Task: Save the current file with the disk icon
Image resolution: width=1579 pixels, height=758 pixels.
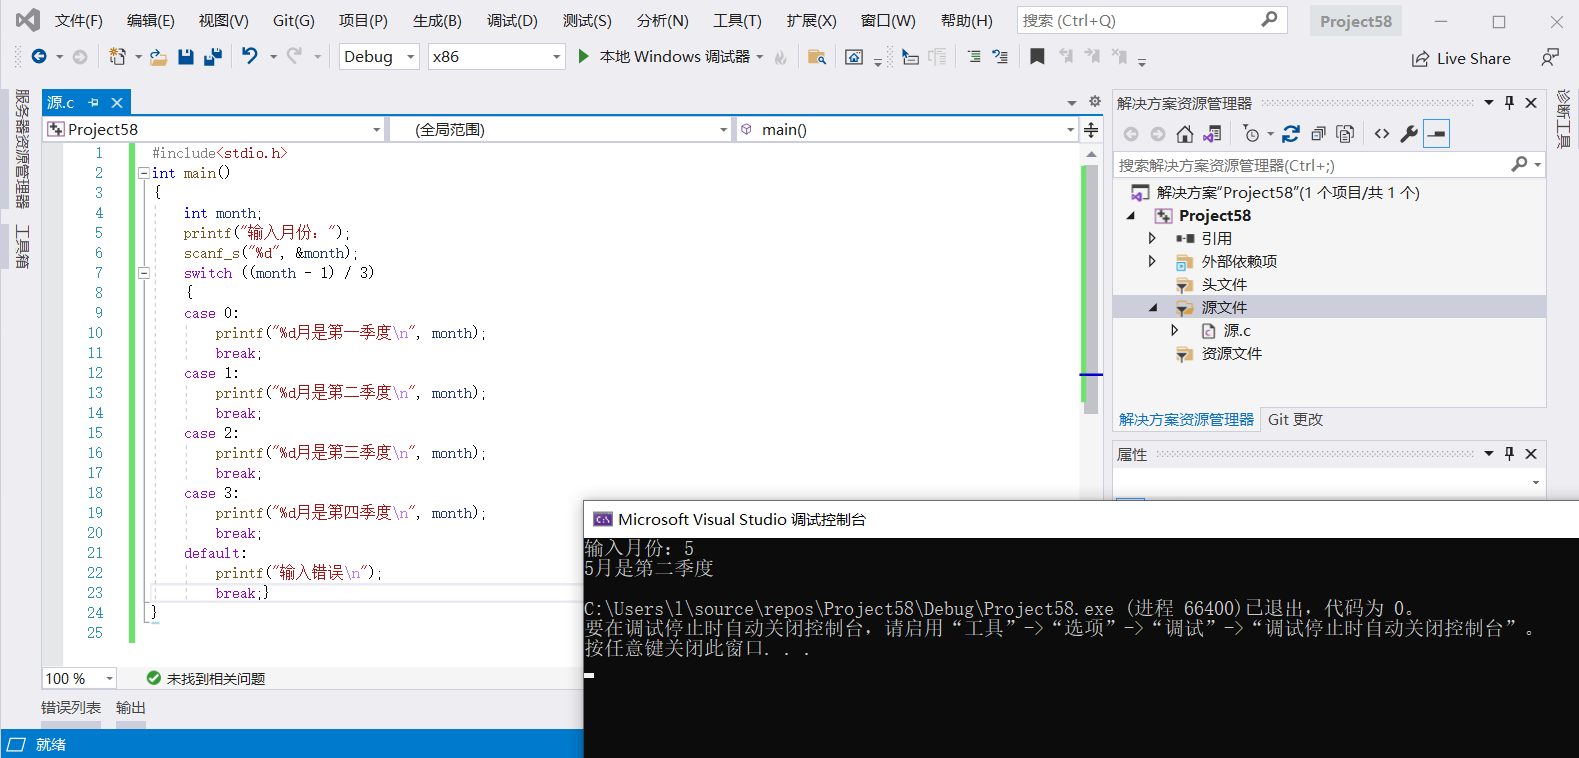Action: [186, 57]
